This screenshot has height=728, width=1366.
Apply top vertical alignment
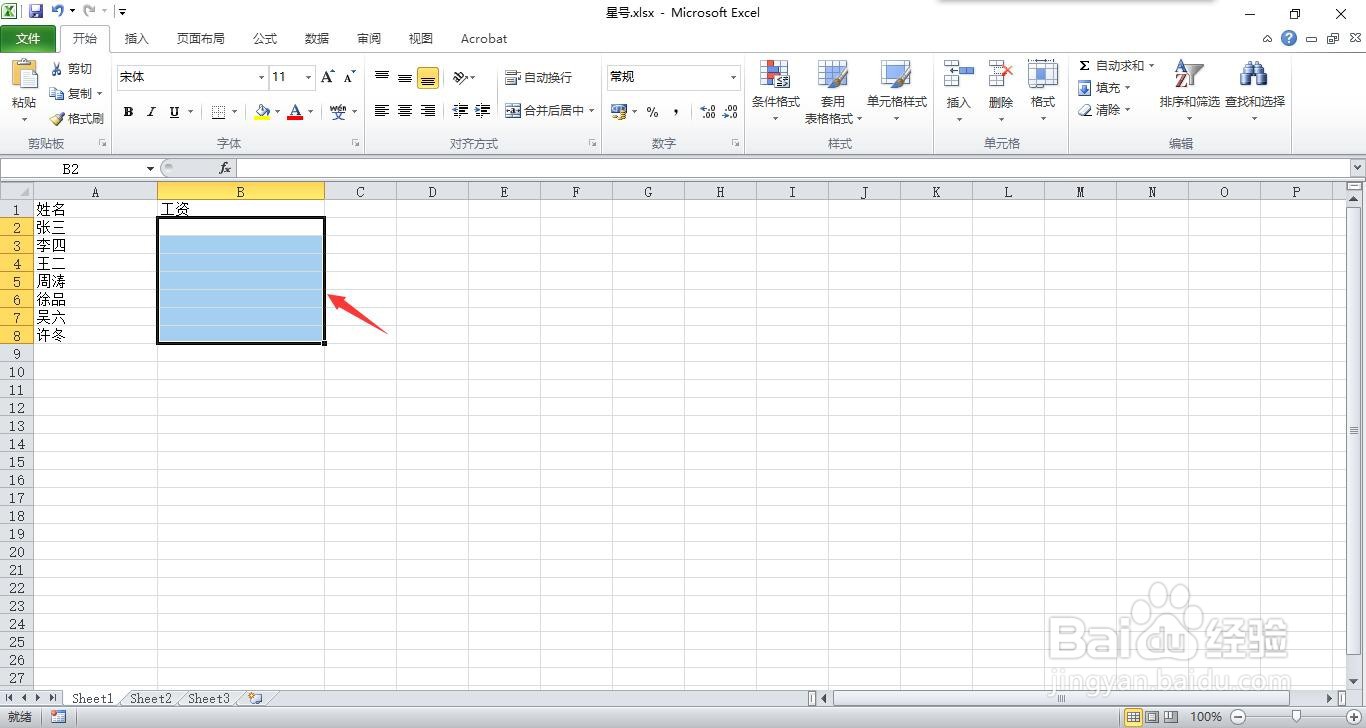click(382, 77)
